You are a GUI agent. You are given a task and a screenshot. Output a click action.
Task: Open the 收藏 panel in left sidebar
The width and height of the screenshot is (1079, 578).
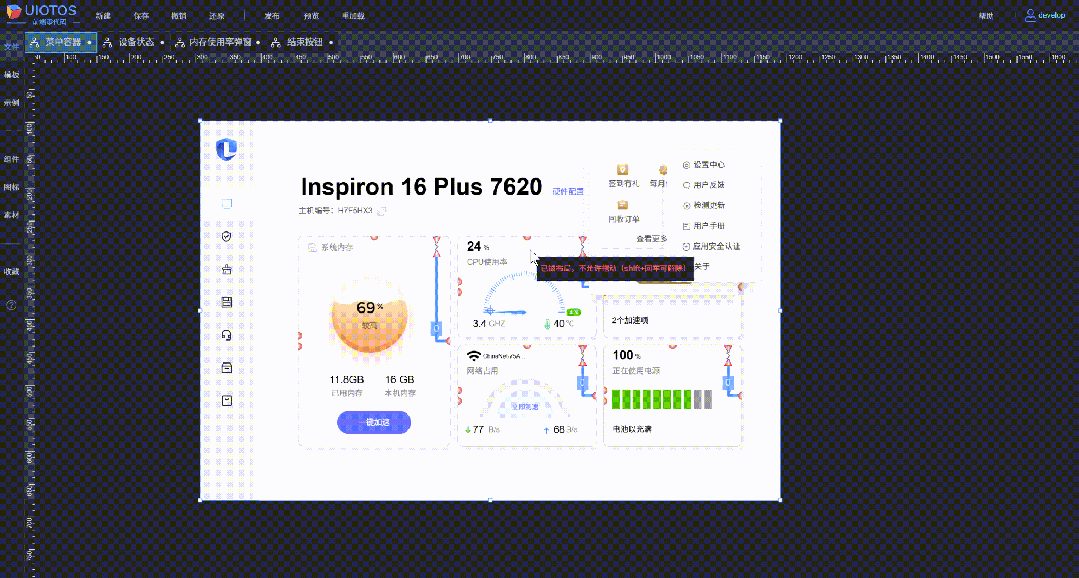[11, 272]
